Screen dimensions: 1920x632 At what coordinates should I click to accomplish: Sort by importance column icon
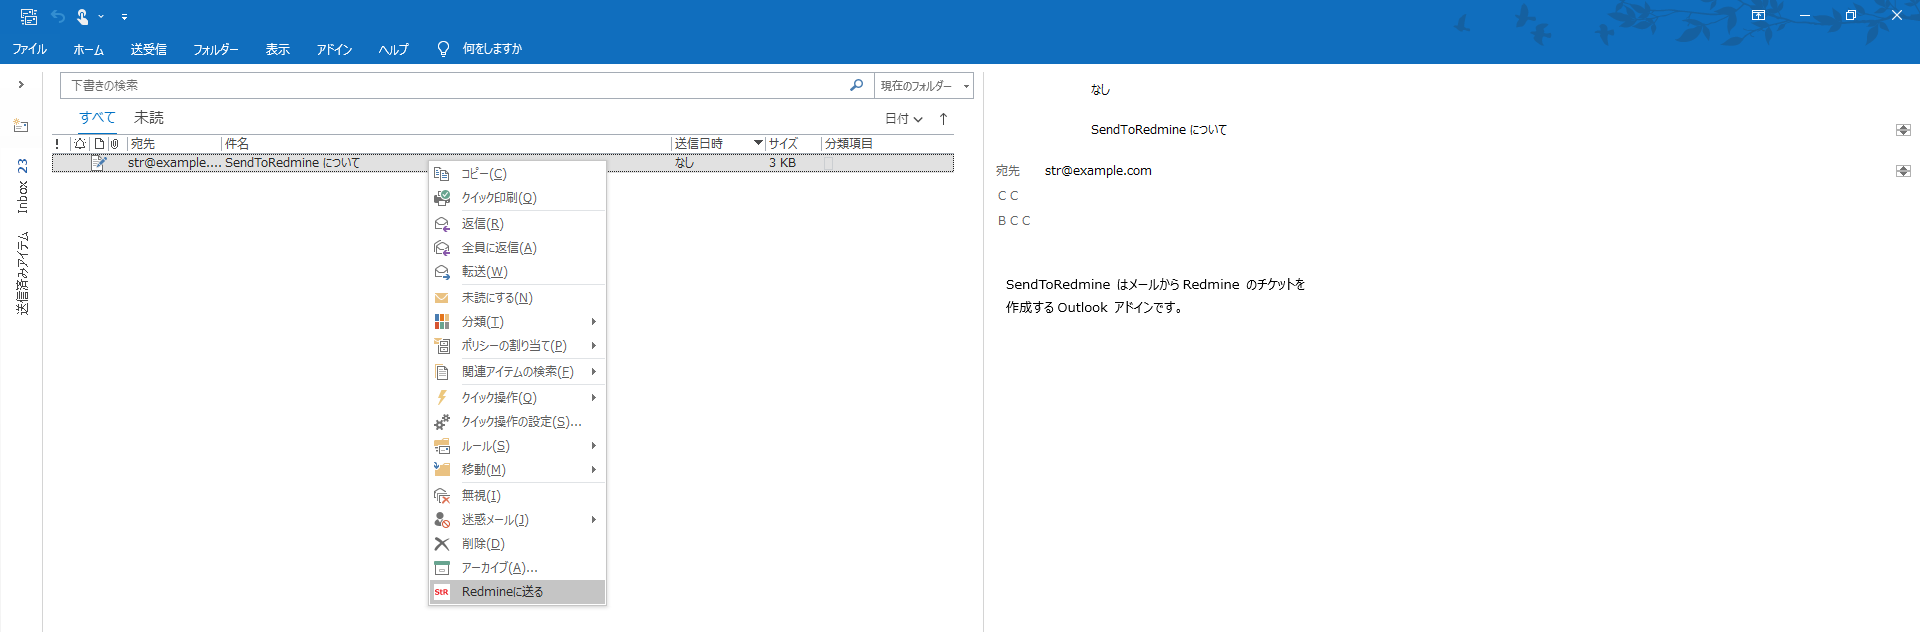coord(57,144)
